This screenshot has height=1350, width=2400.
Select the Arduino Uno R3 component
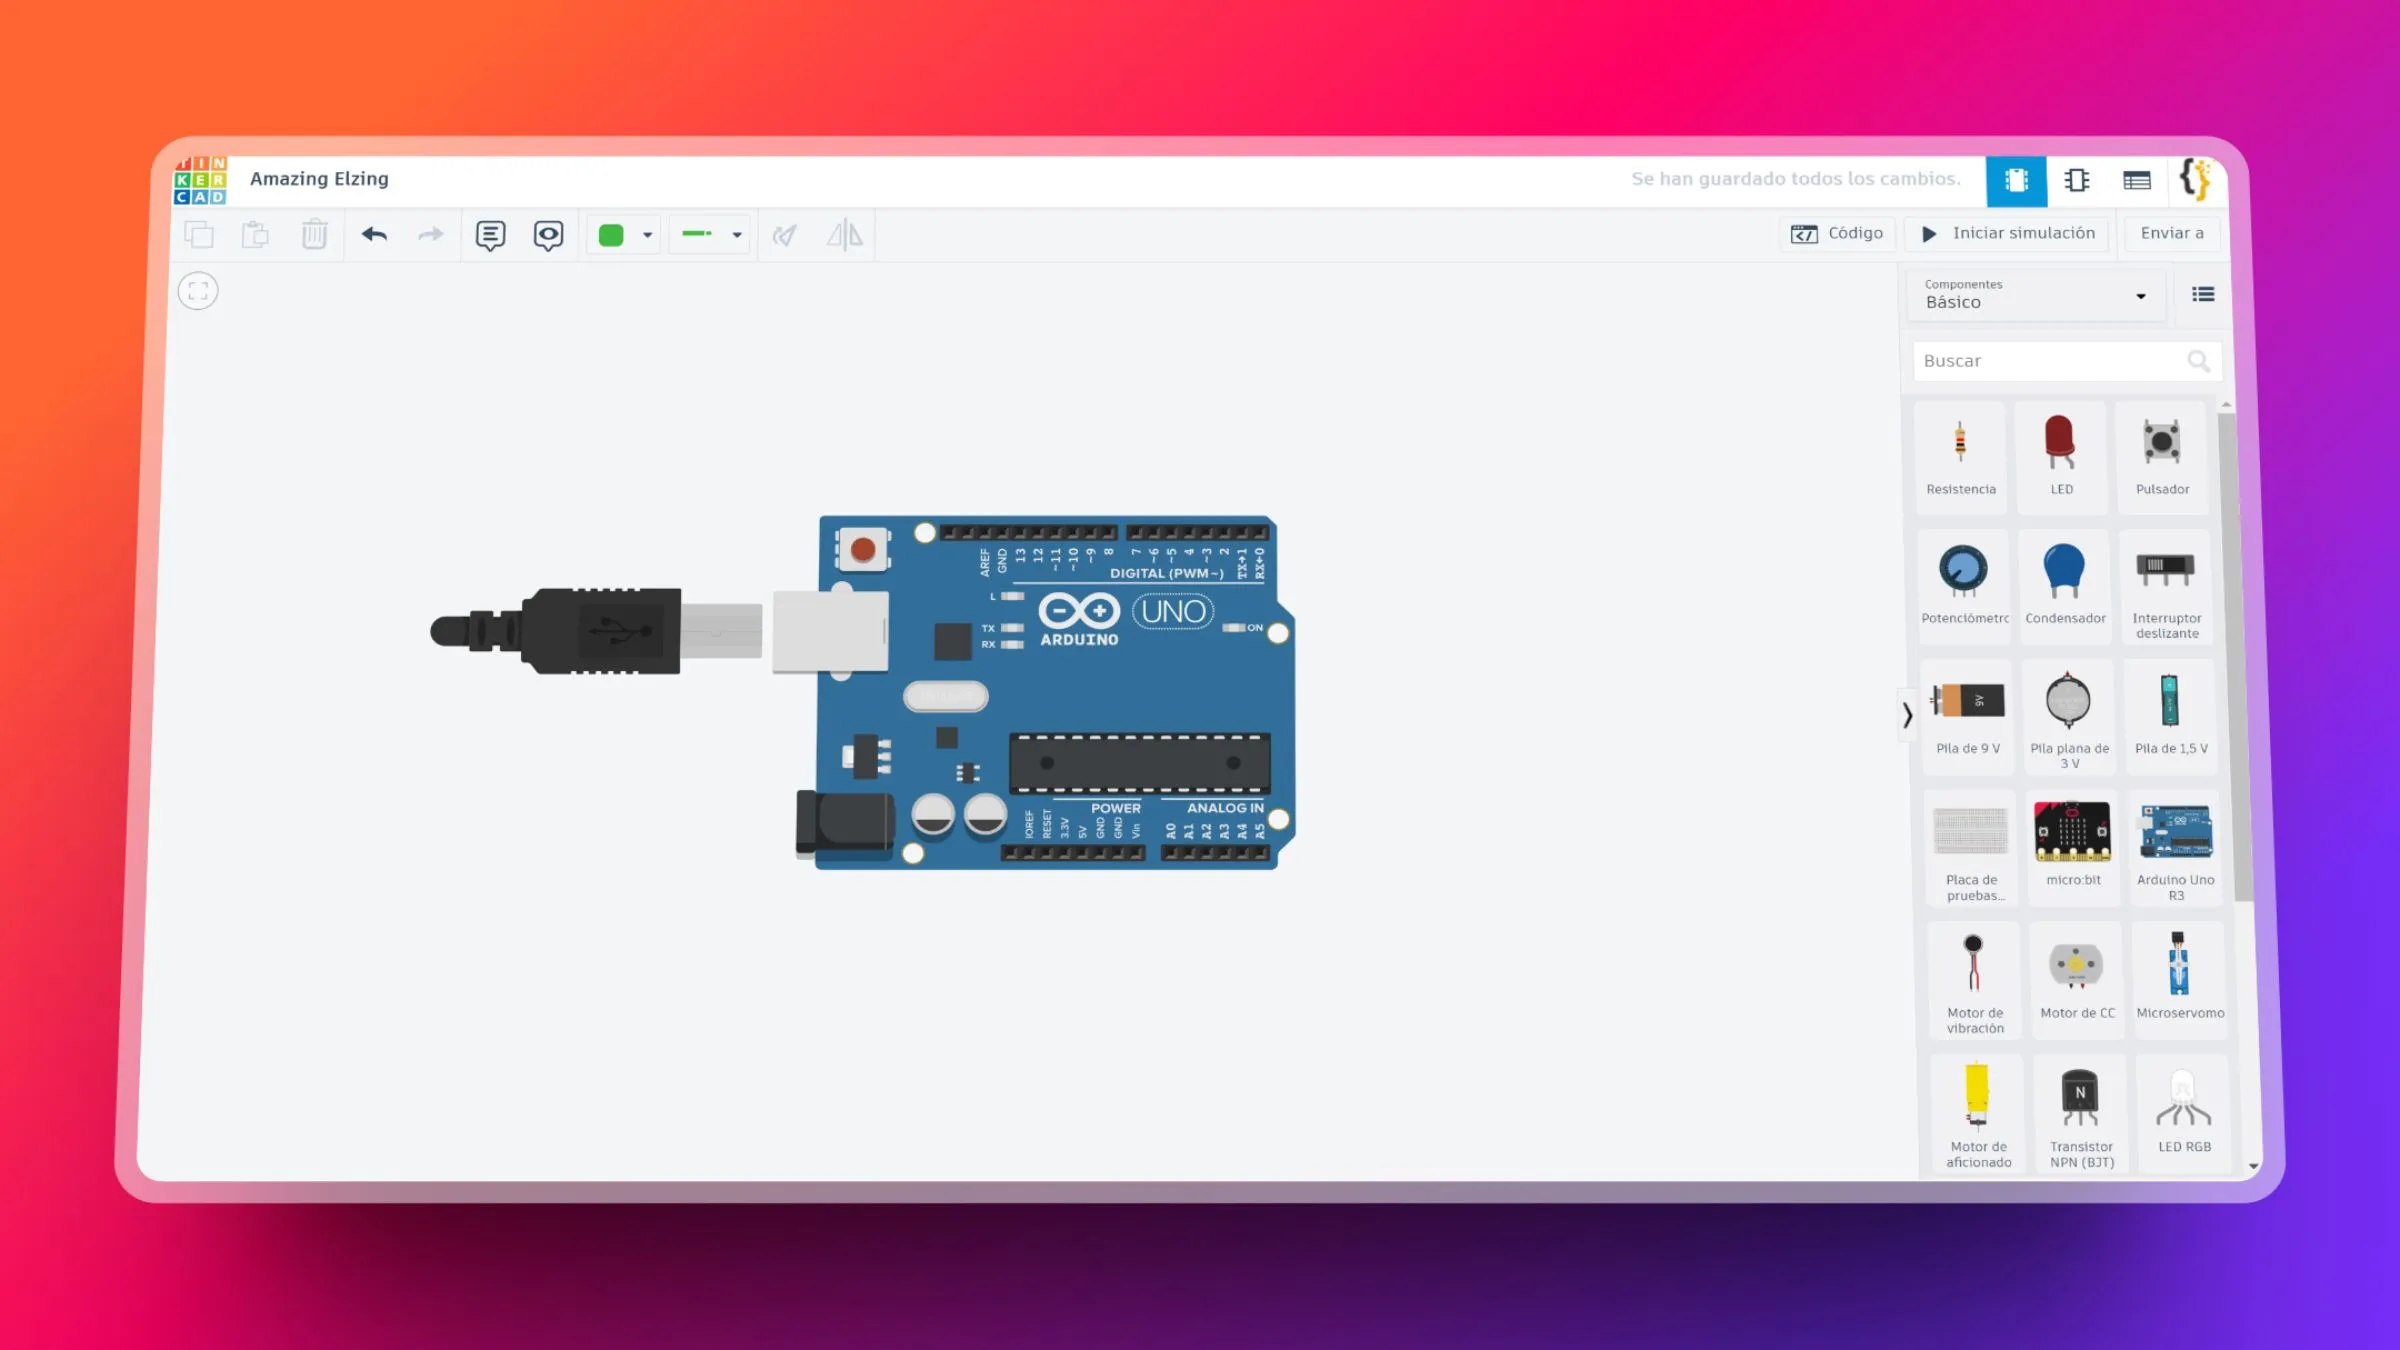[2176, 848]
